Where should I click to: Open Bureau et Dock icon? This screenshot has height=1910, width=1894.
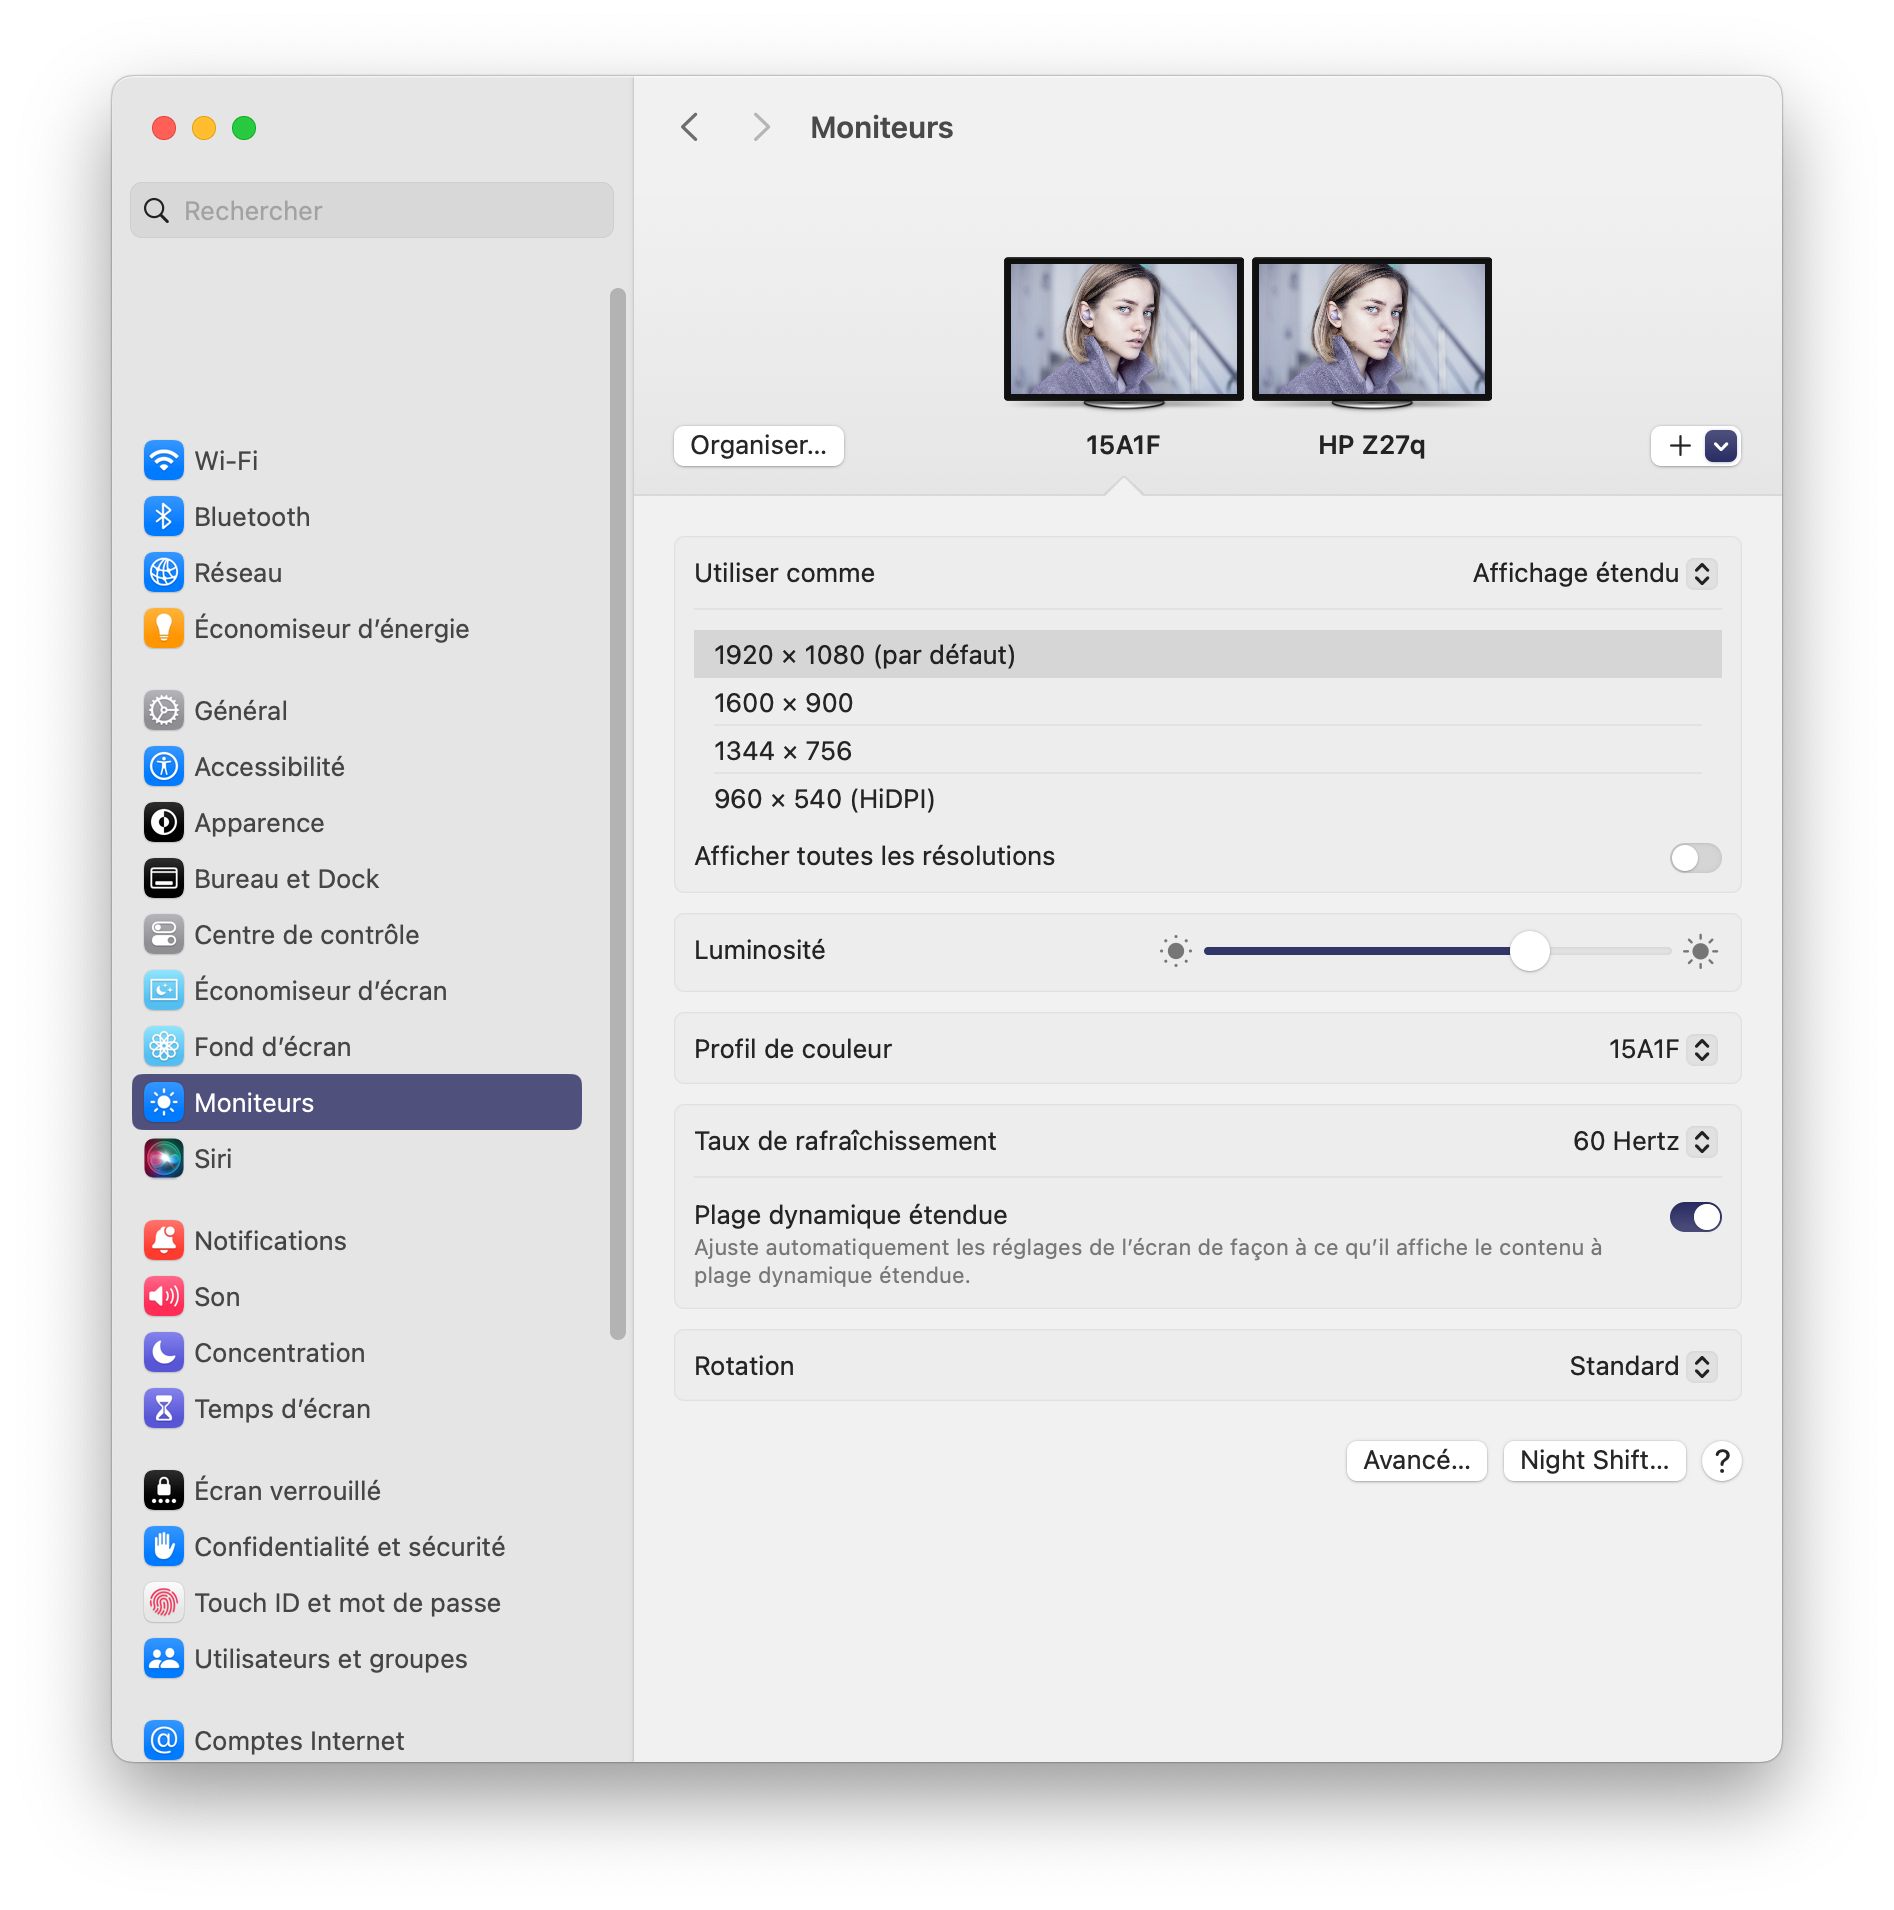click(x=164, y=879)
